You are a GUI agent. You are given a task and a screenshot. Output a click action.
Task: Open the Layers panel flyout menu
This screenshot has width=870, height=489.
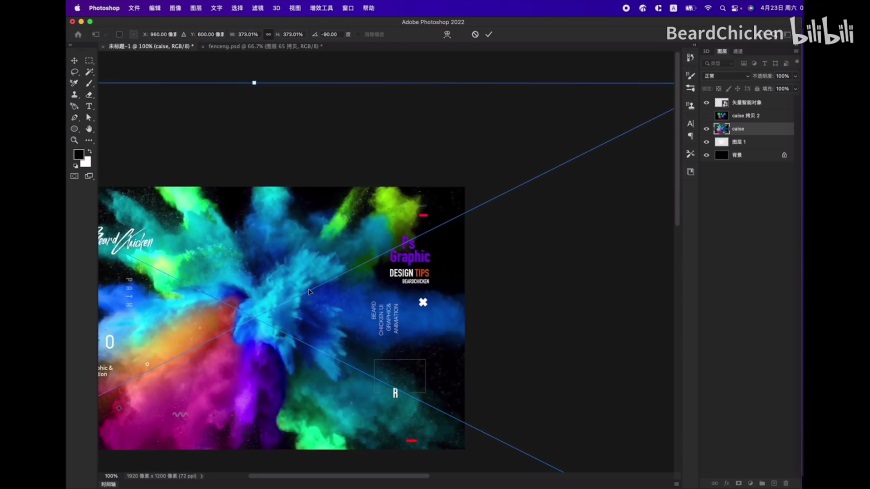tap(796, 51)
